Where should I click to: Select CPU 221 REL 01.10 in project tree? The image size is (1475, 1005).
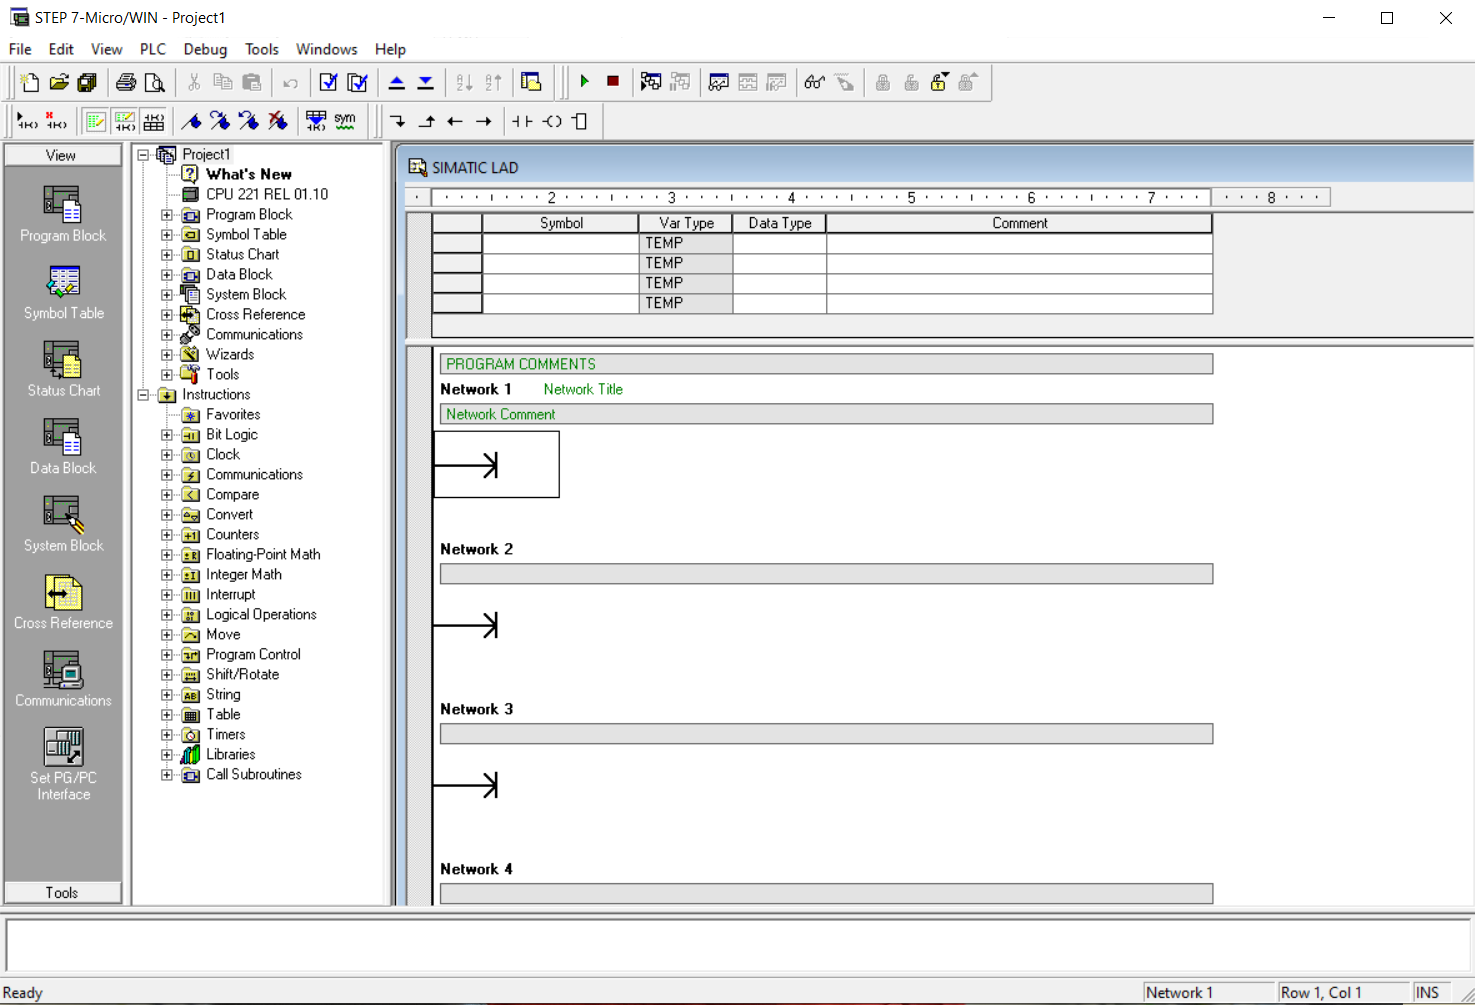(268, 194)
